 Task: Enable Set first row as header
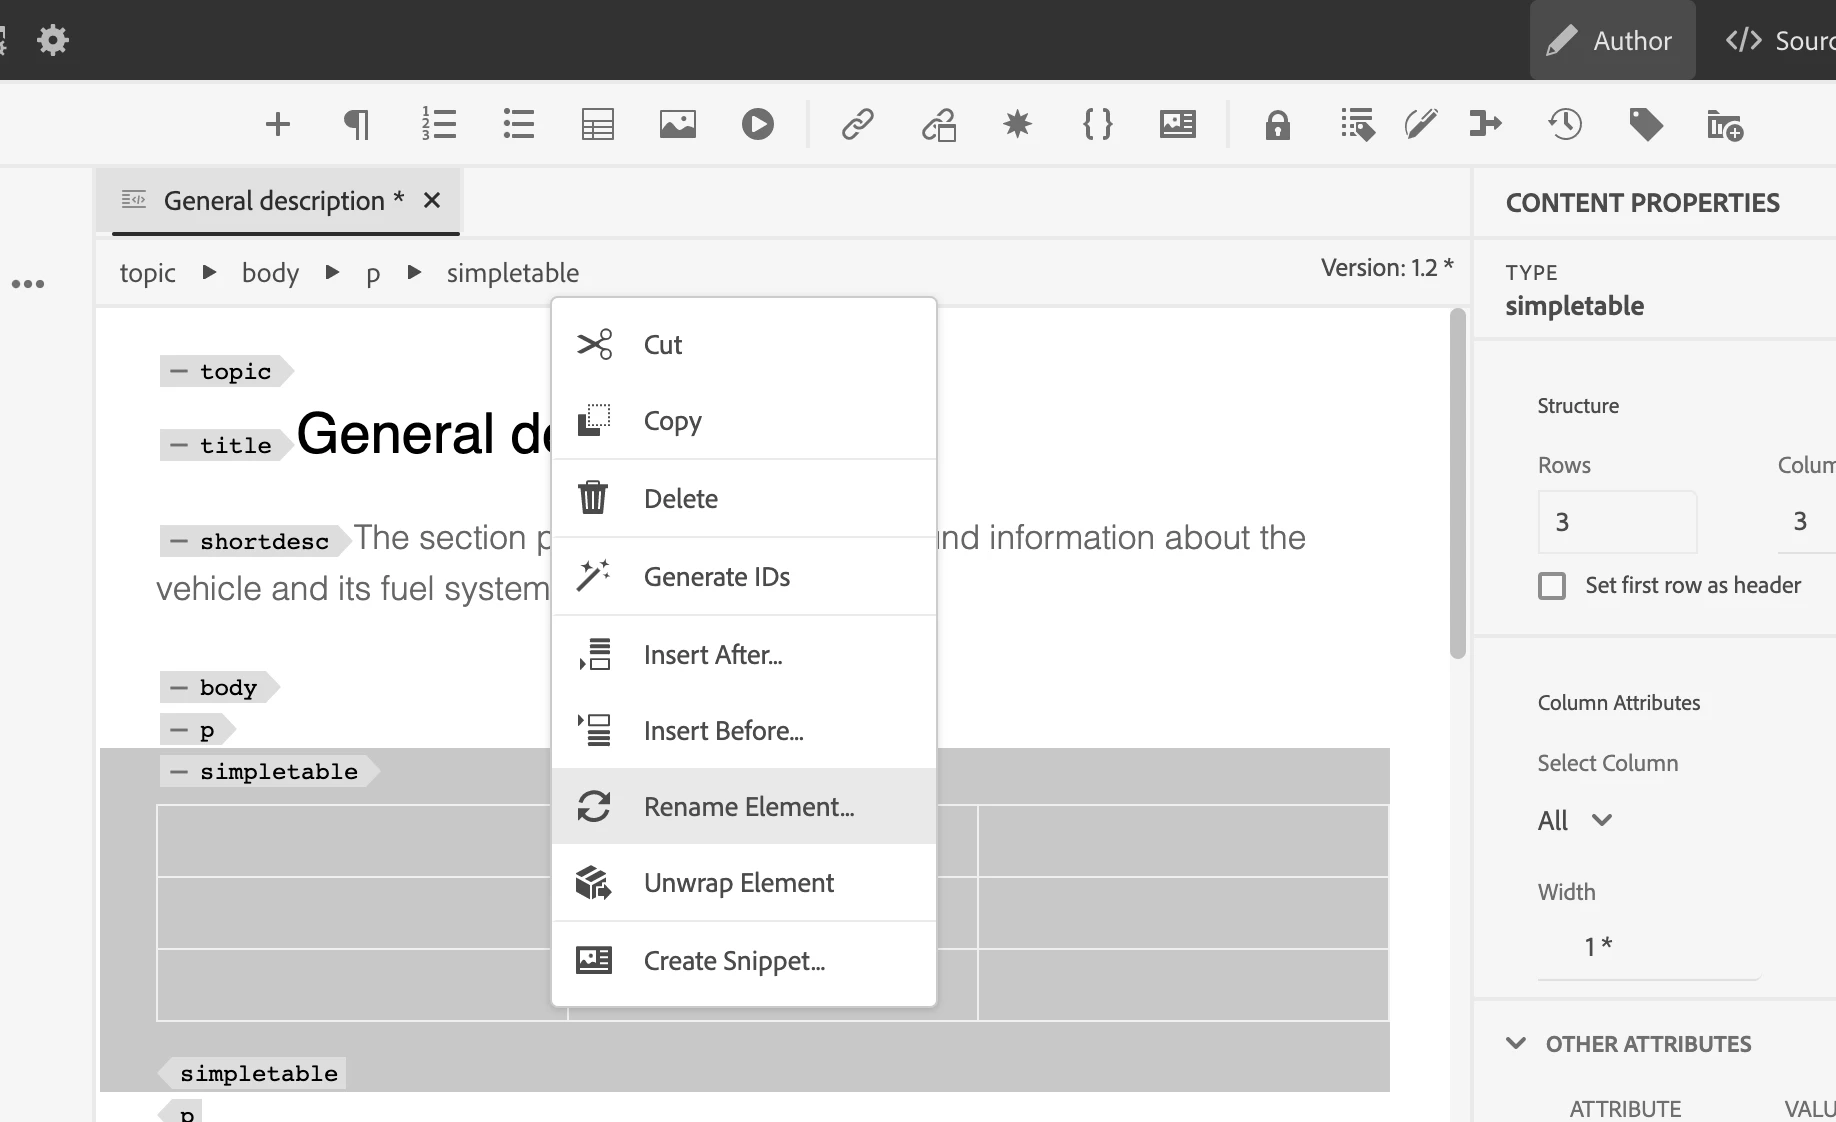1552,585
